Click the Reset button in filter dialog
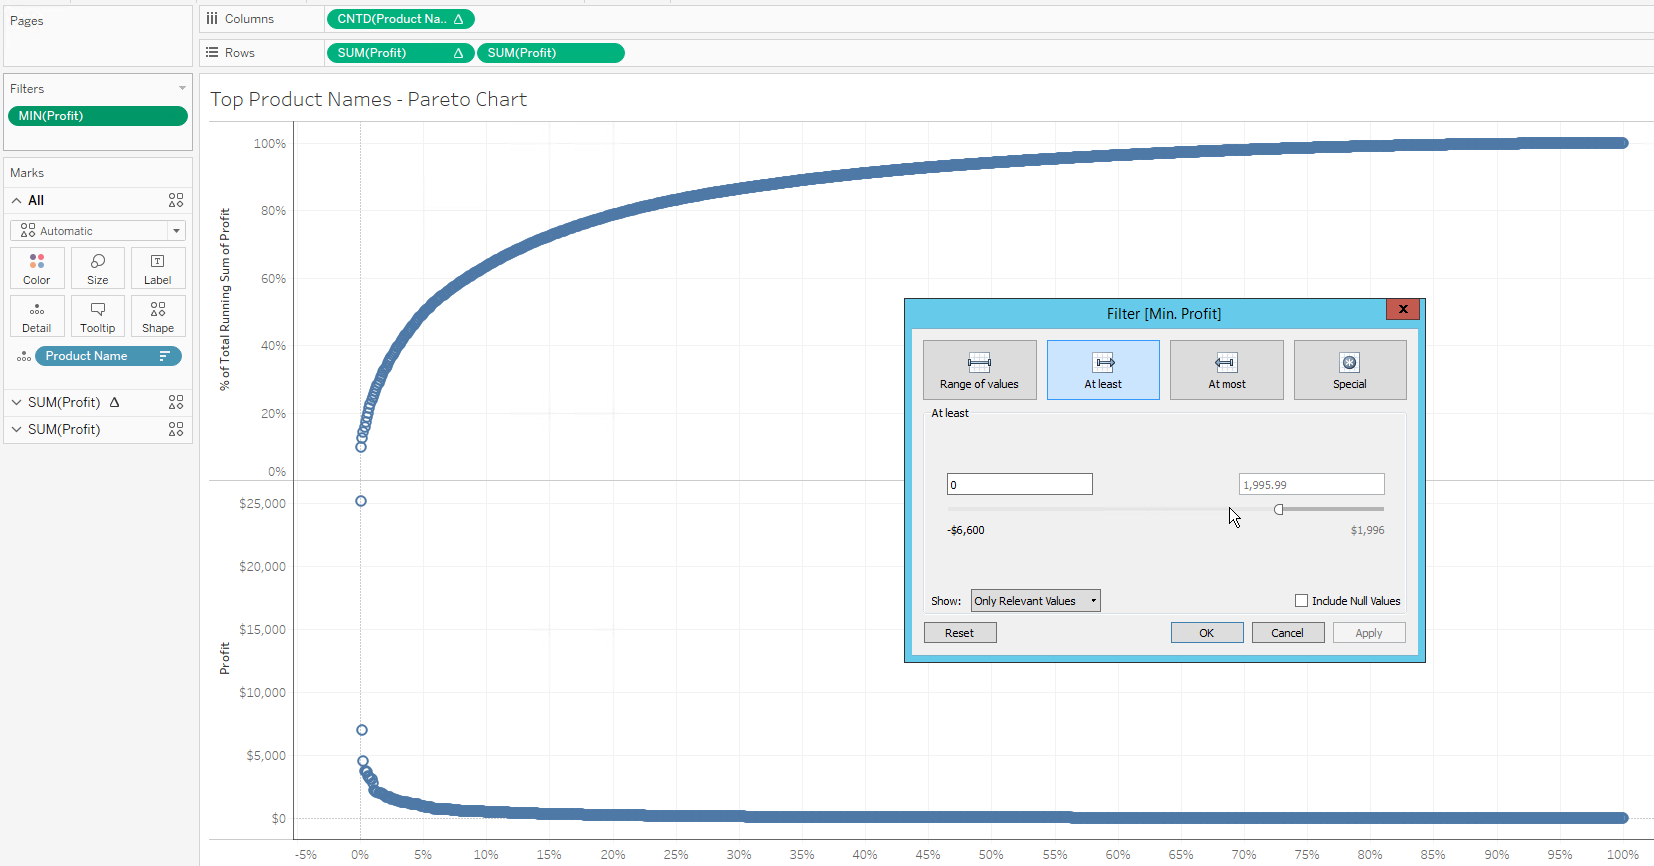The image size is (1654, 866). pyautogui.click(x=960, y=633)
